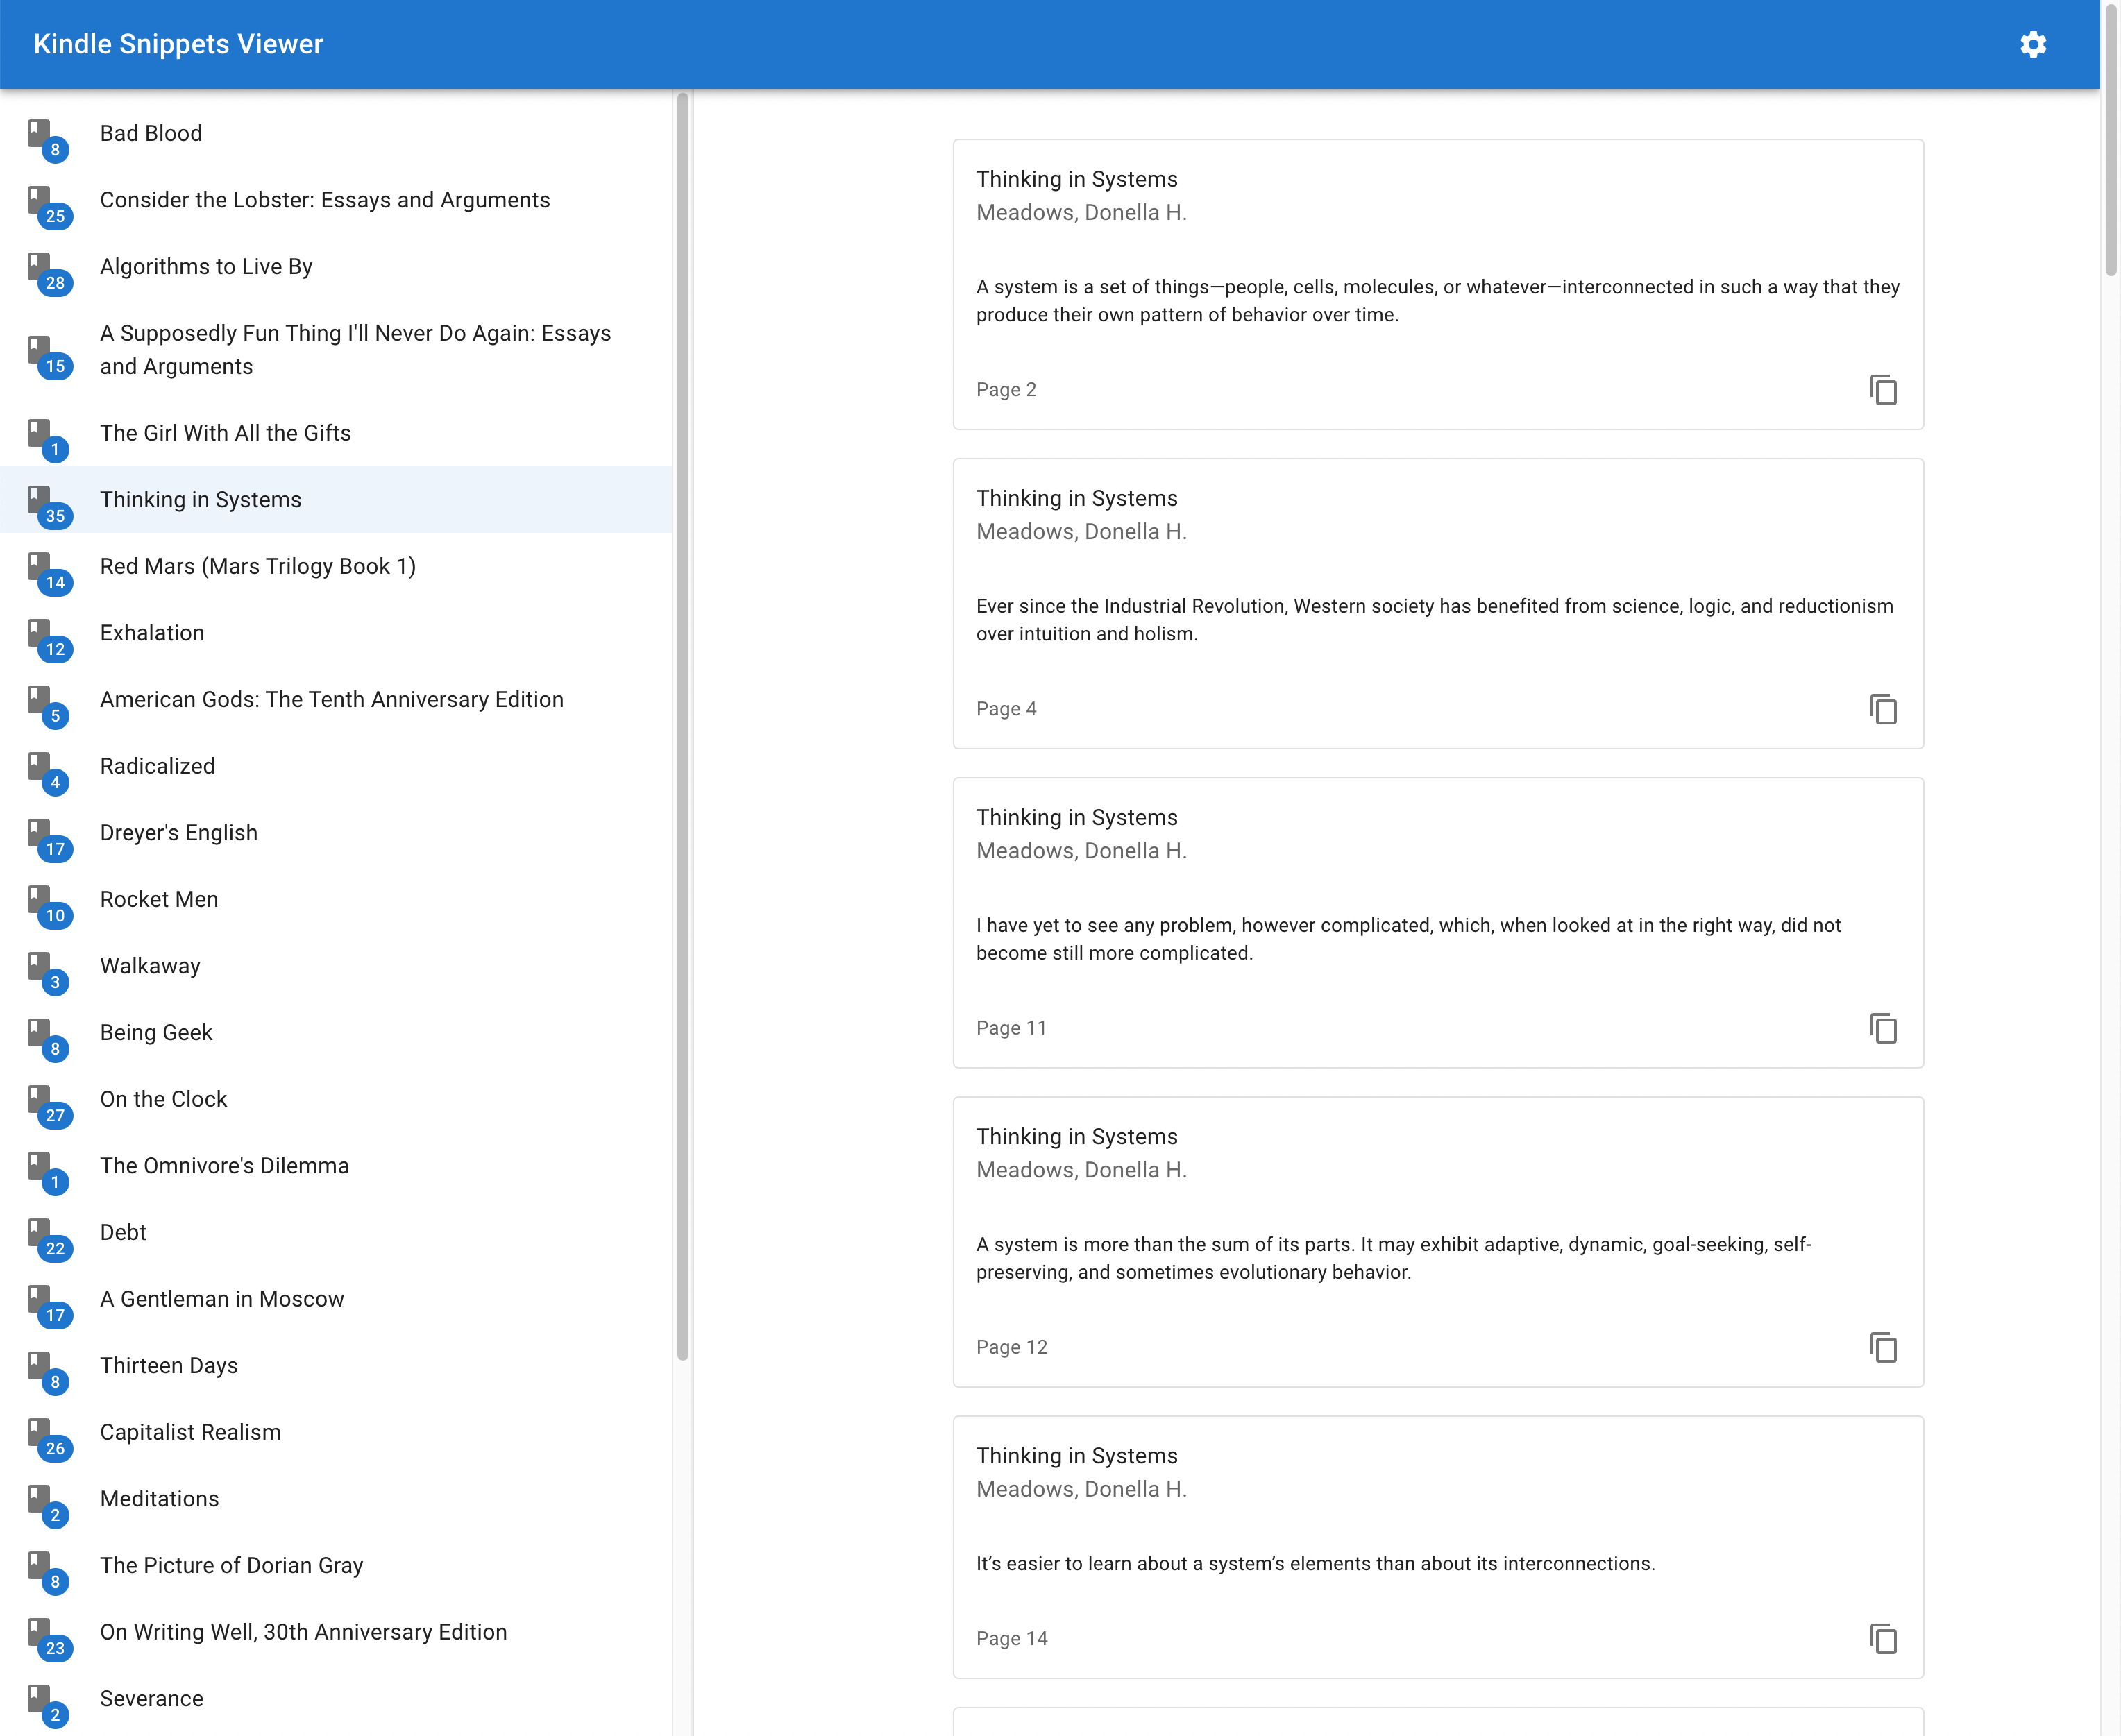Copy the Page 12 snippet to clipboard
This screenshot has width=2121, height=1736.
1883,1347
